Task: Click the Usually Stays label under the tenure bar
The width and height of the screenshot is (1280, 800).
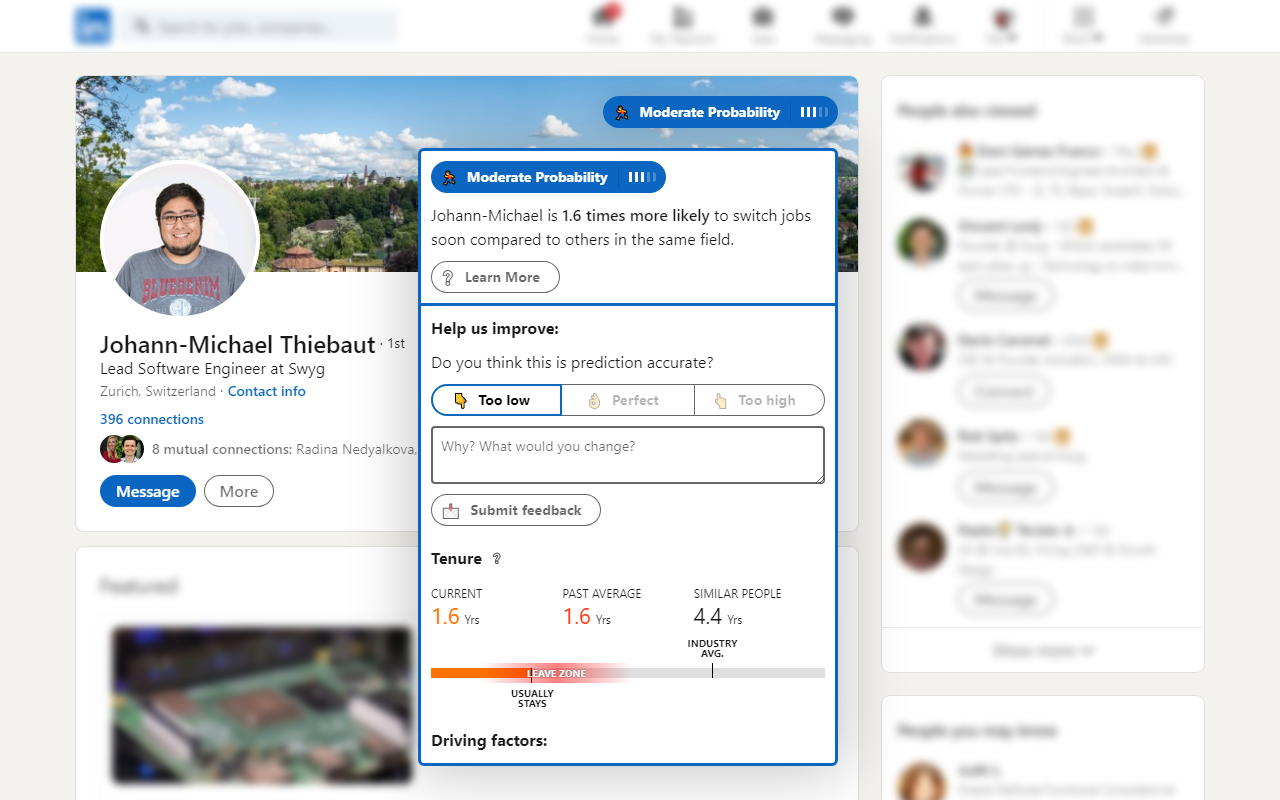Action: (532, 698)
